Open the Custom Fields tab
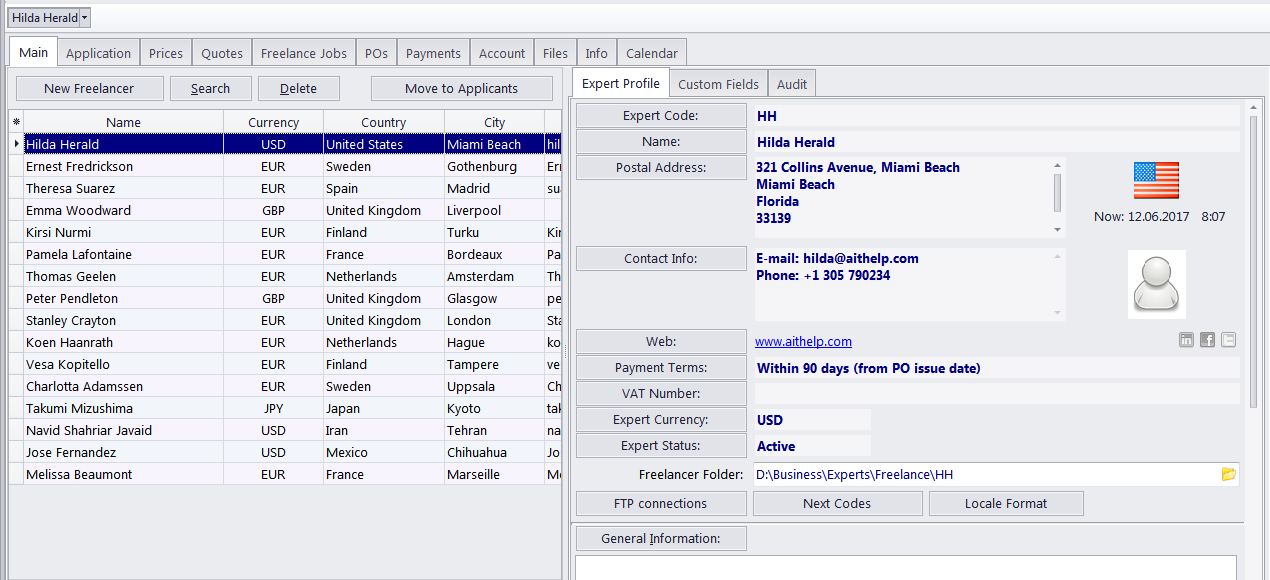 tap(718, 84)
